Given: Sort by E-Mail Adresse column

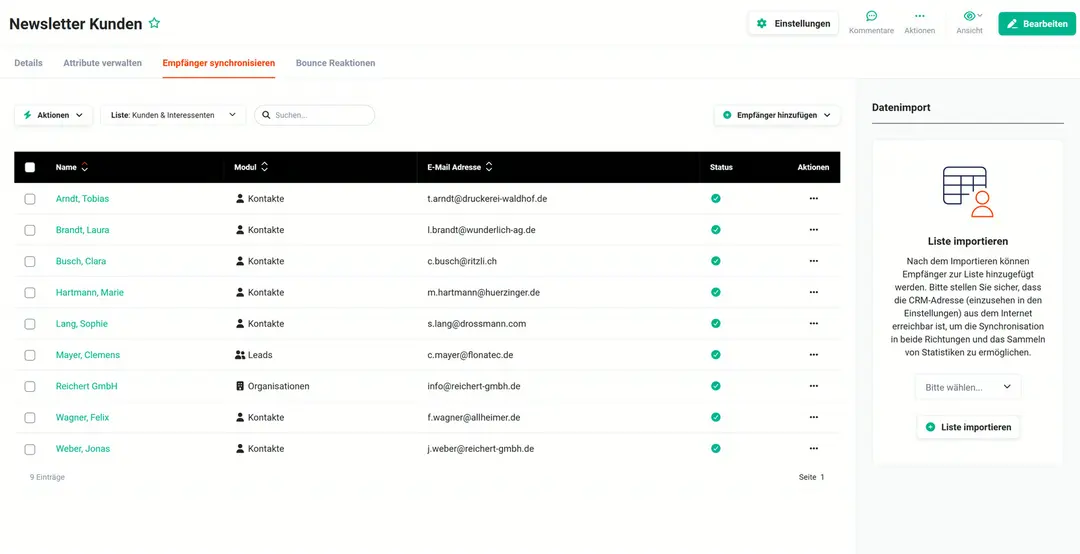Looking at the screenshot, I should 460,167.
